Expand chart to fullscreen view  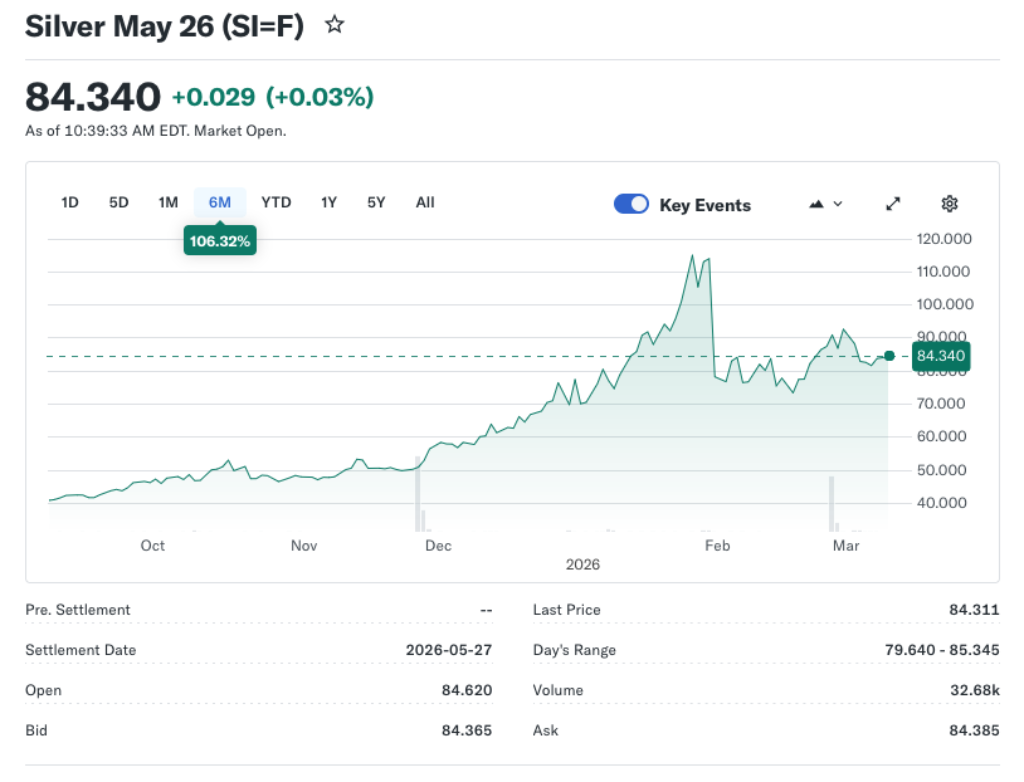[893, 203]
